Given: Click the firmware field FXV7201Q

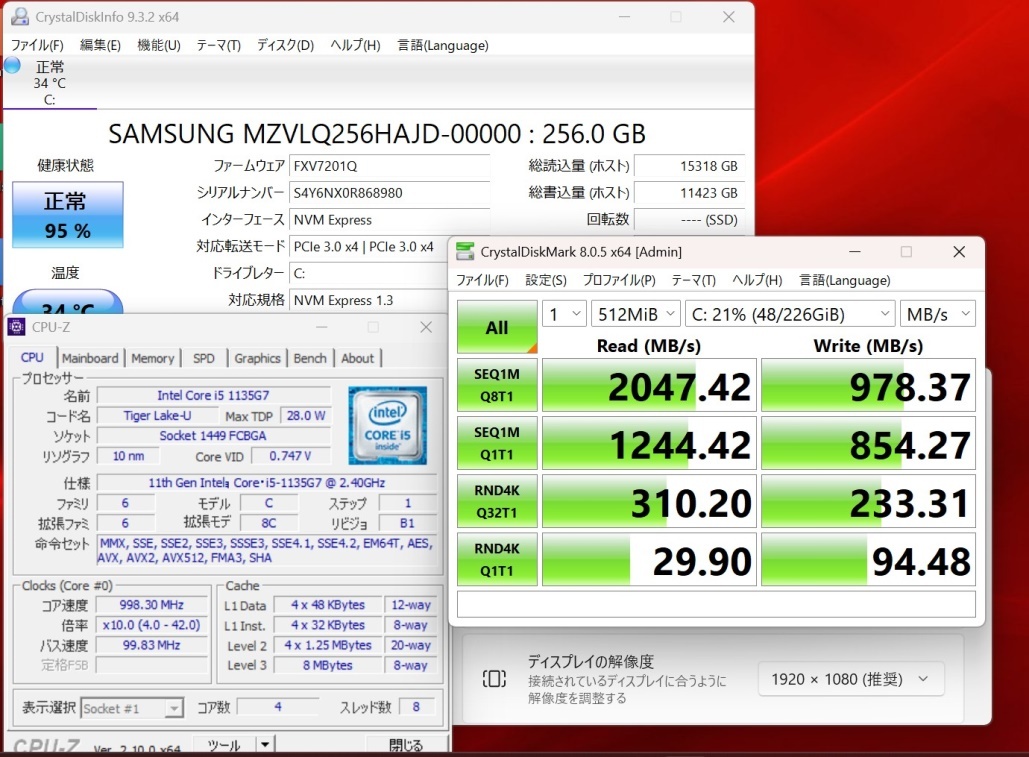Looking at the screenshot, I should 390,166.
